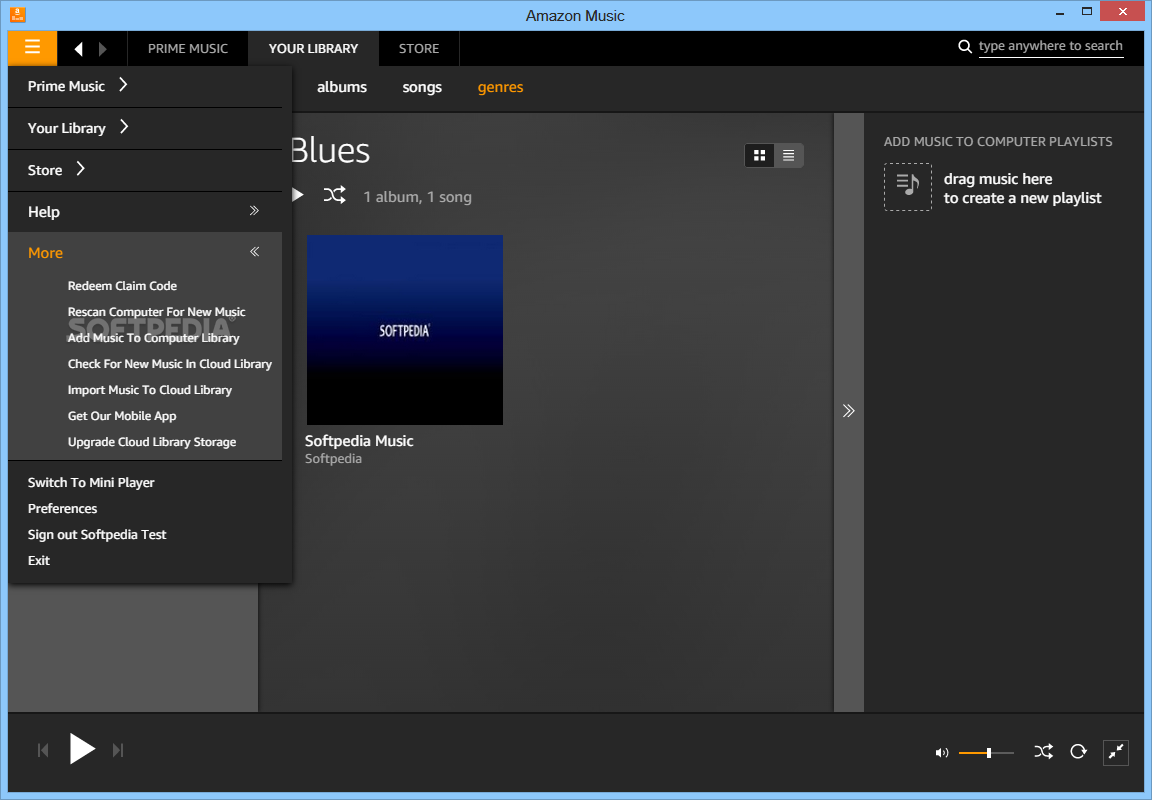Shuffle the Blues genre songs
This screenshot has height=800, width=1152.
[334, 195]
